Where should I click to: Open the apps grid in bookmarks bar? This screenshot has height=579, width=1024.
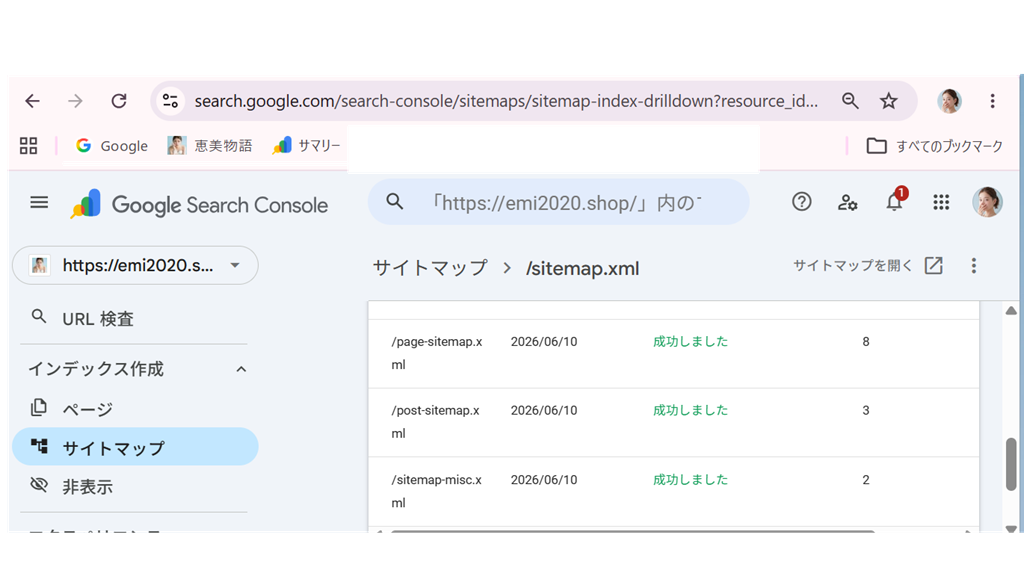pos(28,146)
